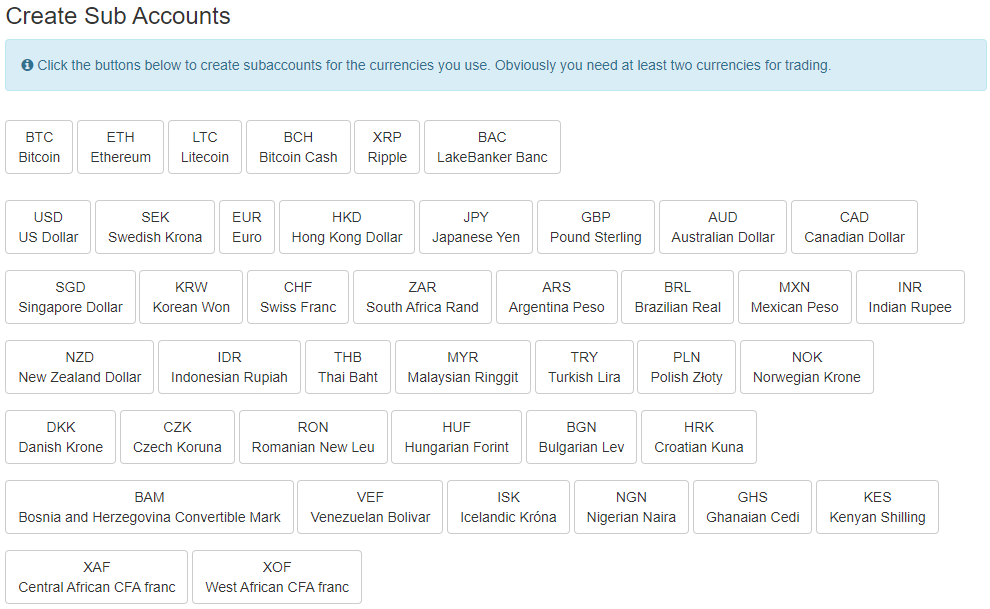Image resolution: width=990 pixels, height=609 pixels.
Task: Select the NZD New Zealand Dollar button
Action: click(80, 367)
